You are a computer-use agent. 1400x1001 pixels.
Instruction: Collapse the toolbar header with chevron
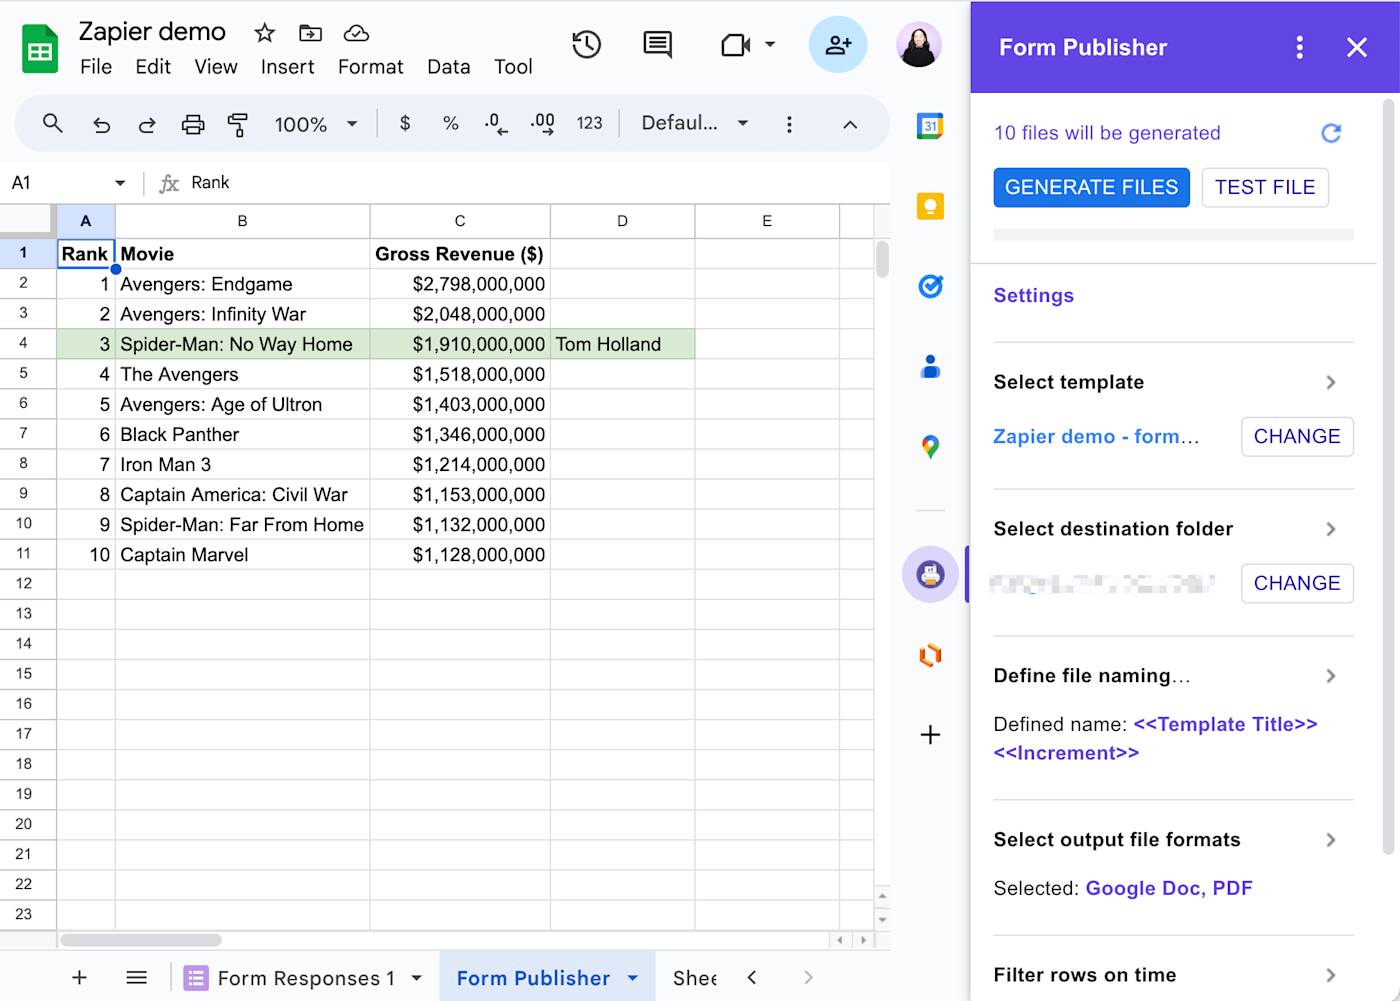(850, 125)
